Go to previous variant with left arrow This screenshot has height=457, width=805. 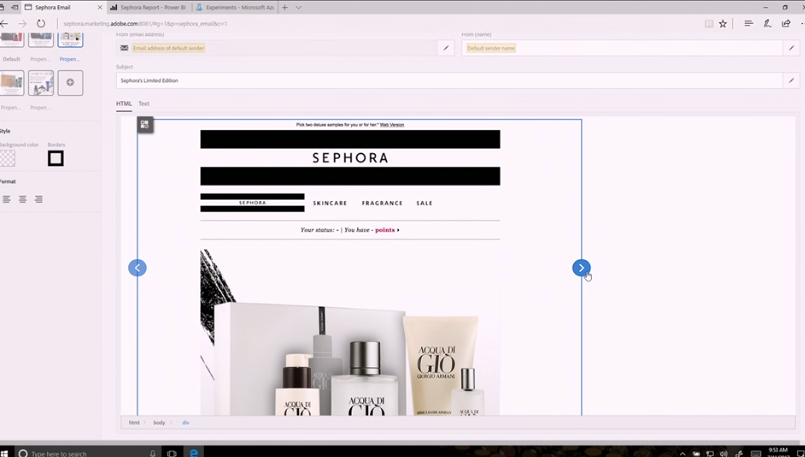[x=137, y=268]
